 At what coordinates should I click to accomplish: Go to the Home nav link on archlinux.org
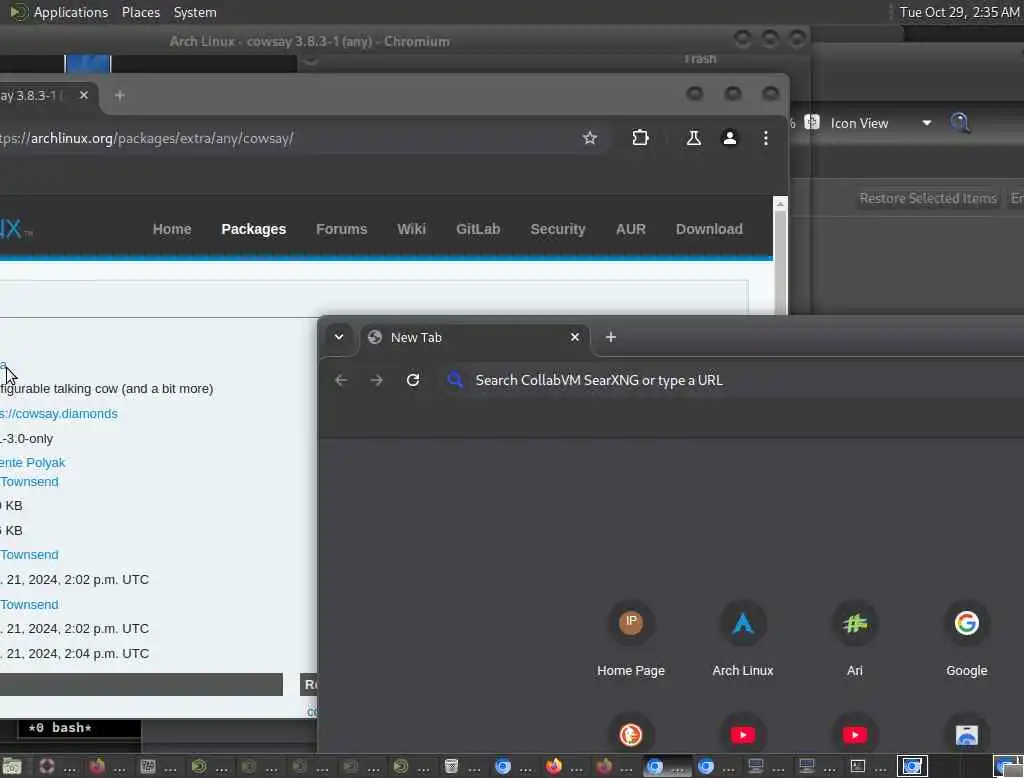click(x=172, y=229)
